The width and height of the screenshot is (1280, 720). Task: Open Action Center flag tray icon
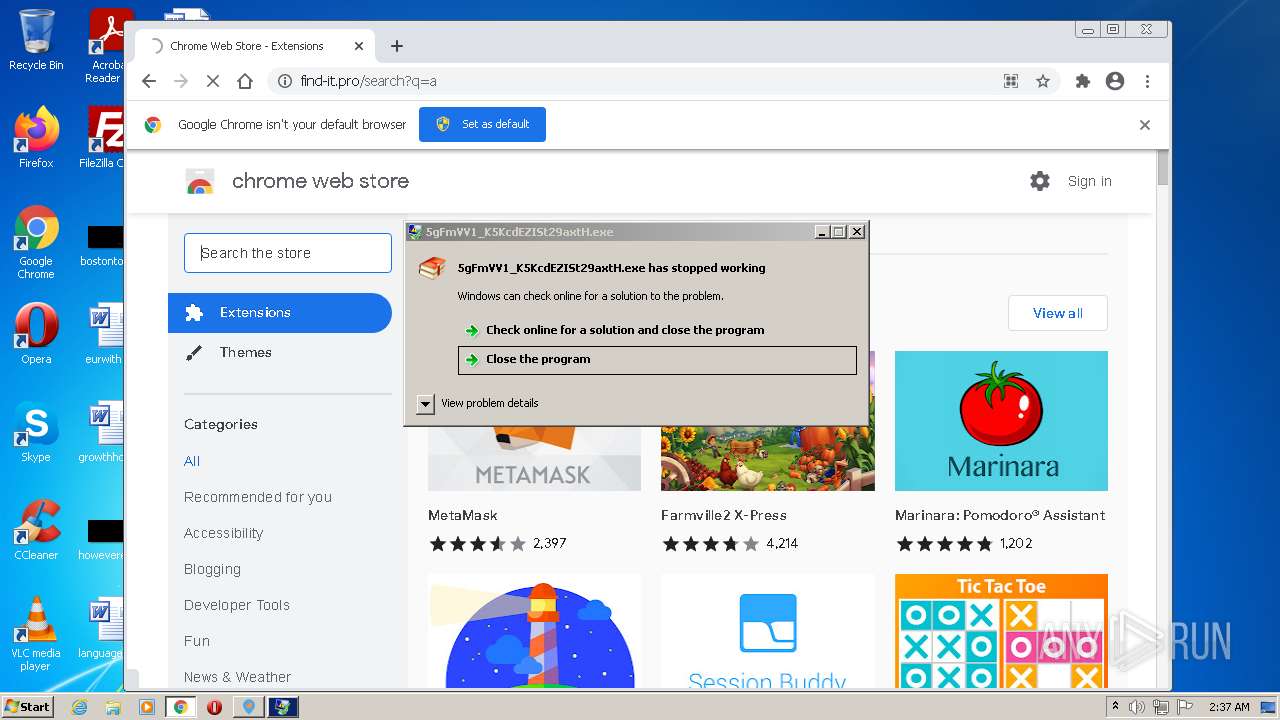coord(1184,707)
